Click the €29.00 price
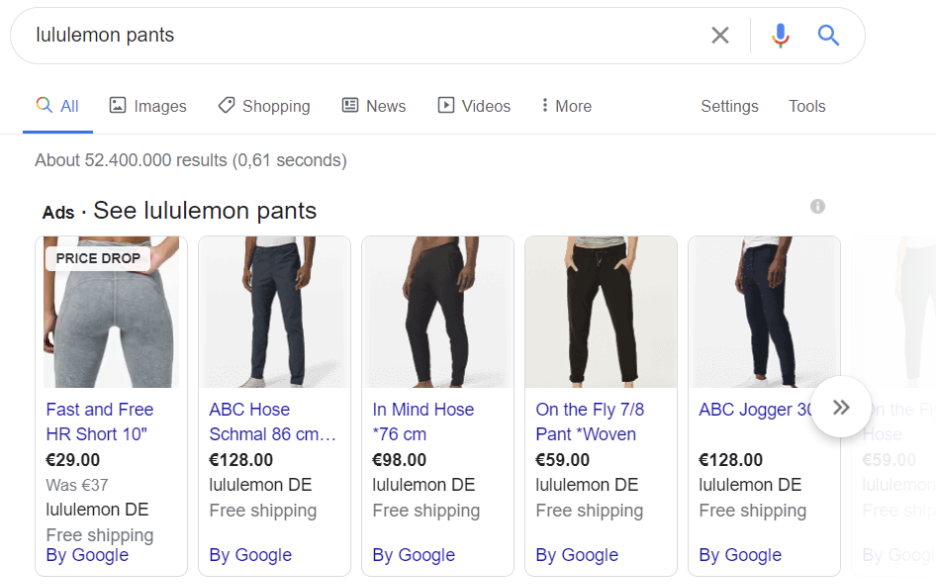The image size is (936, 588). [x=73, y=460]
